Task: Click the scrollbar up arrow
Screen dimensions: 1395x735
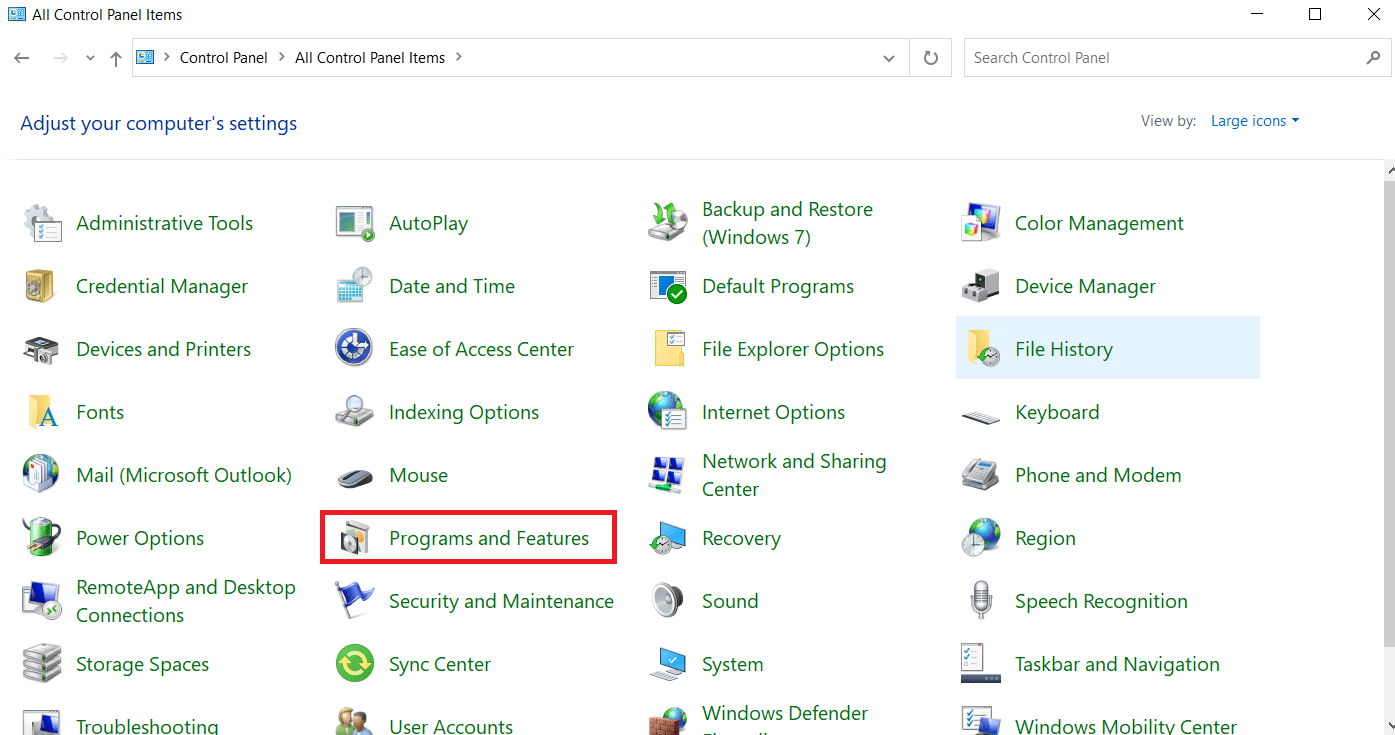Action: [1388, 168]
